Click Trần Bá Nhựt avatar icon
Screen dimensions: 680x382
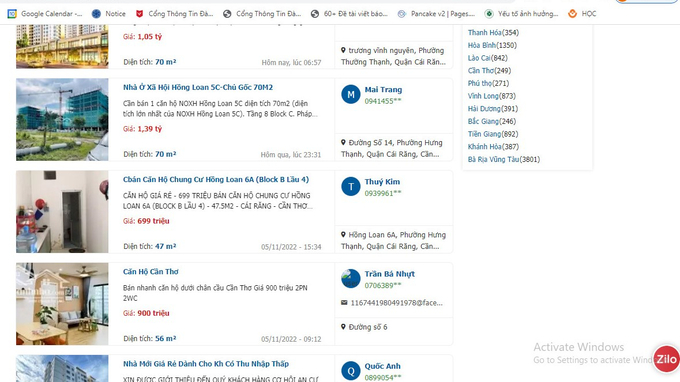[x=351, y=279]
